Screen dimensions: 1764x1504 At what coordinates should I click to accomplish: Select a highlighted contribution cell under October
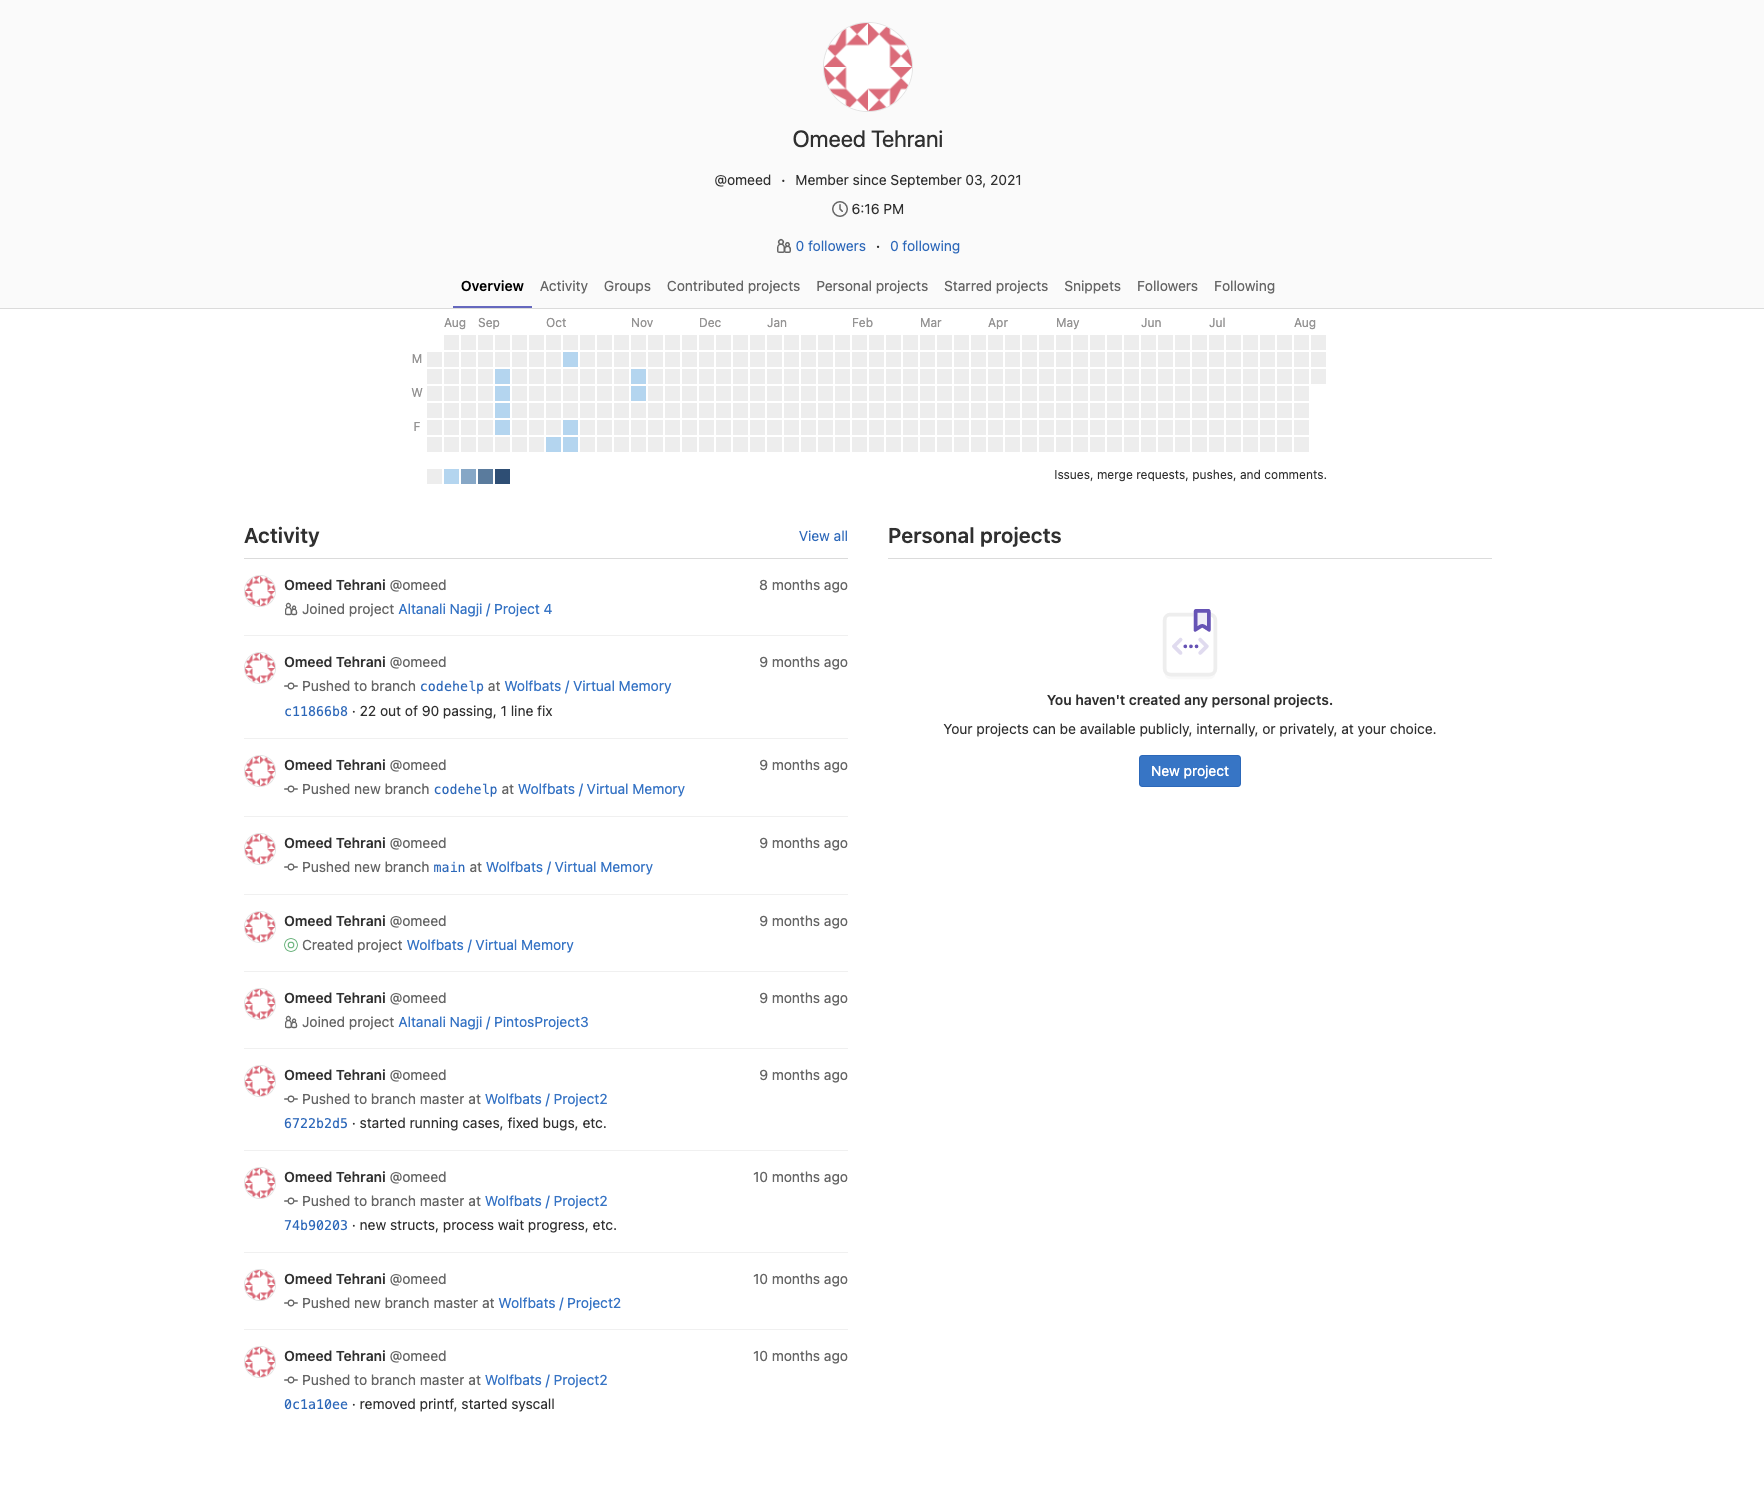coord(571,360)
